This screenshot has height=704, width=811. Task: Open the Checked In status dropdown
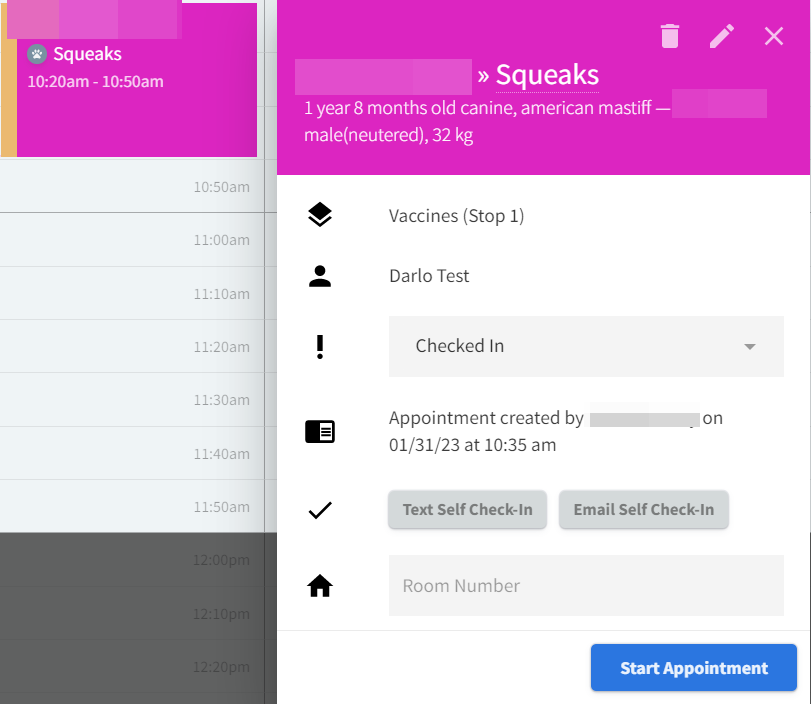(x=586, y=347)
